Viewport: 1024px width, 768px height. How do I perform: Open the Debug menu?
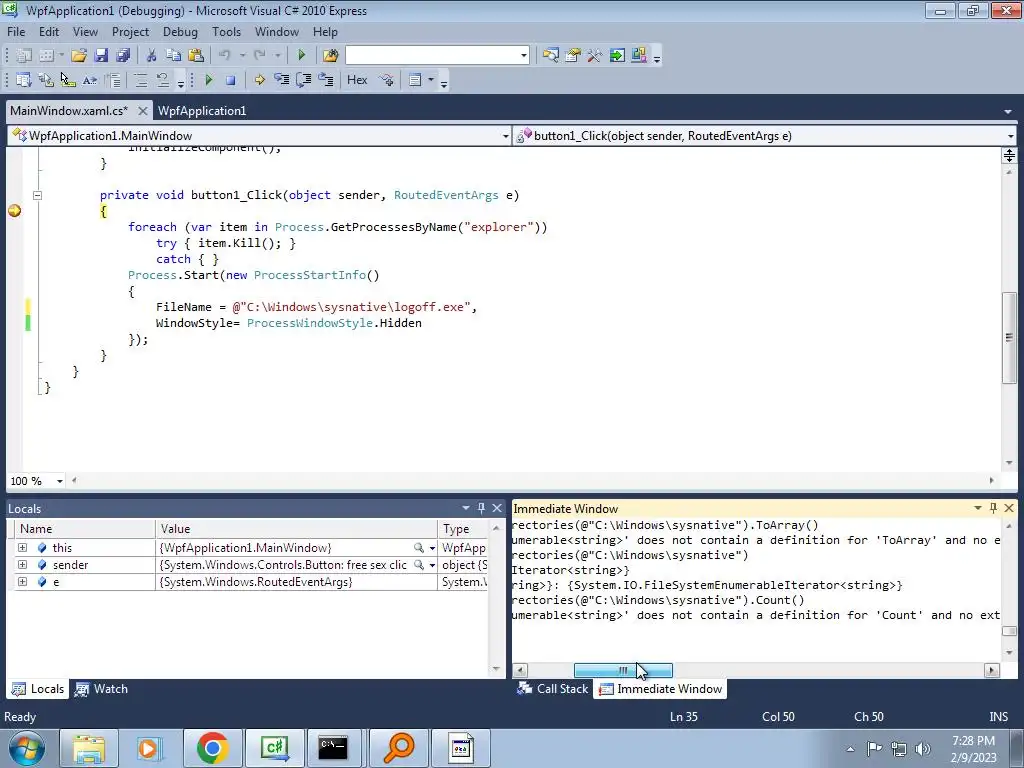(180, 31)
